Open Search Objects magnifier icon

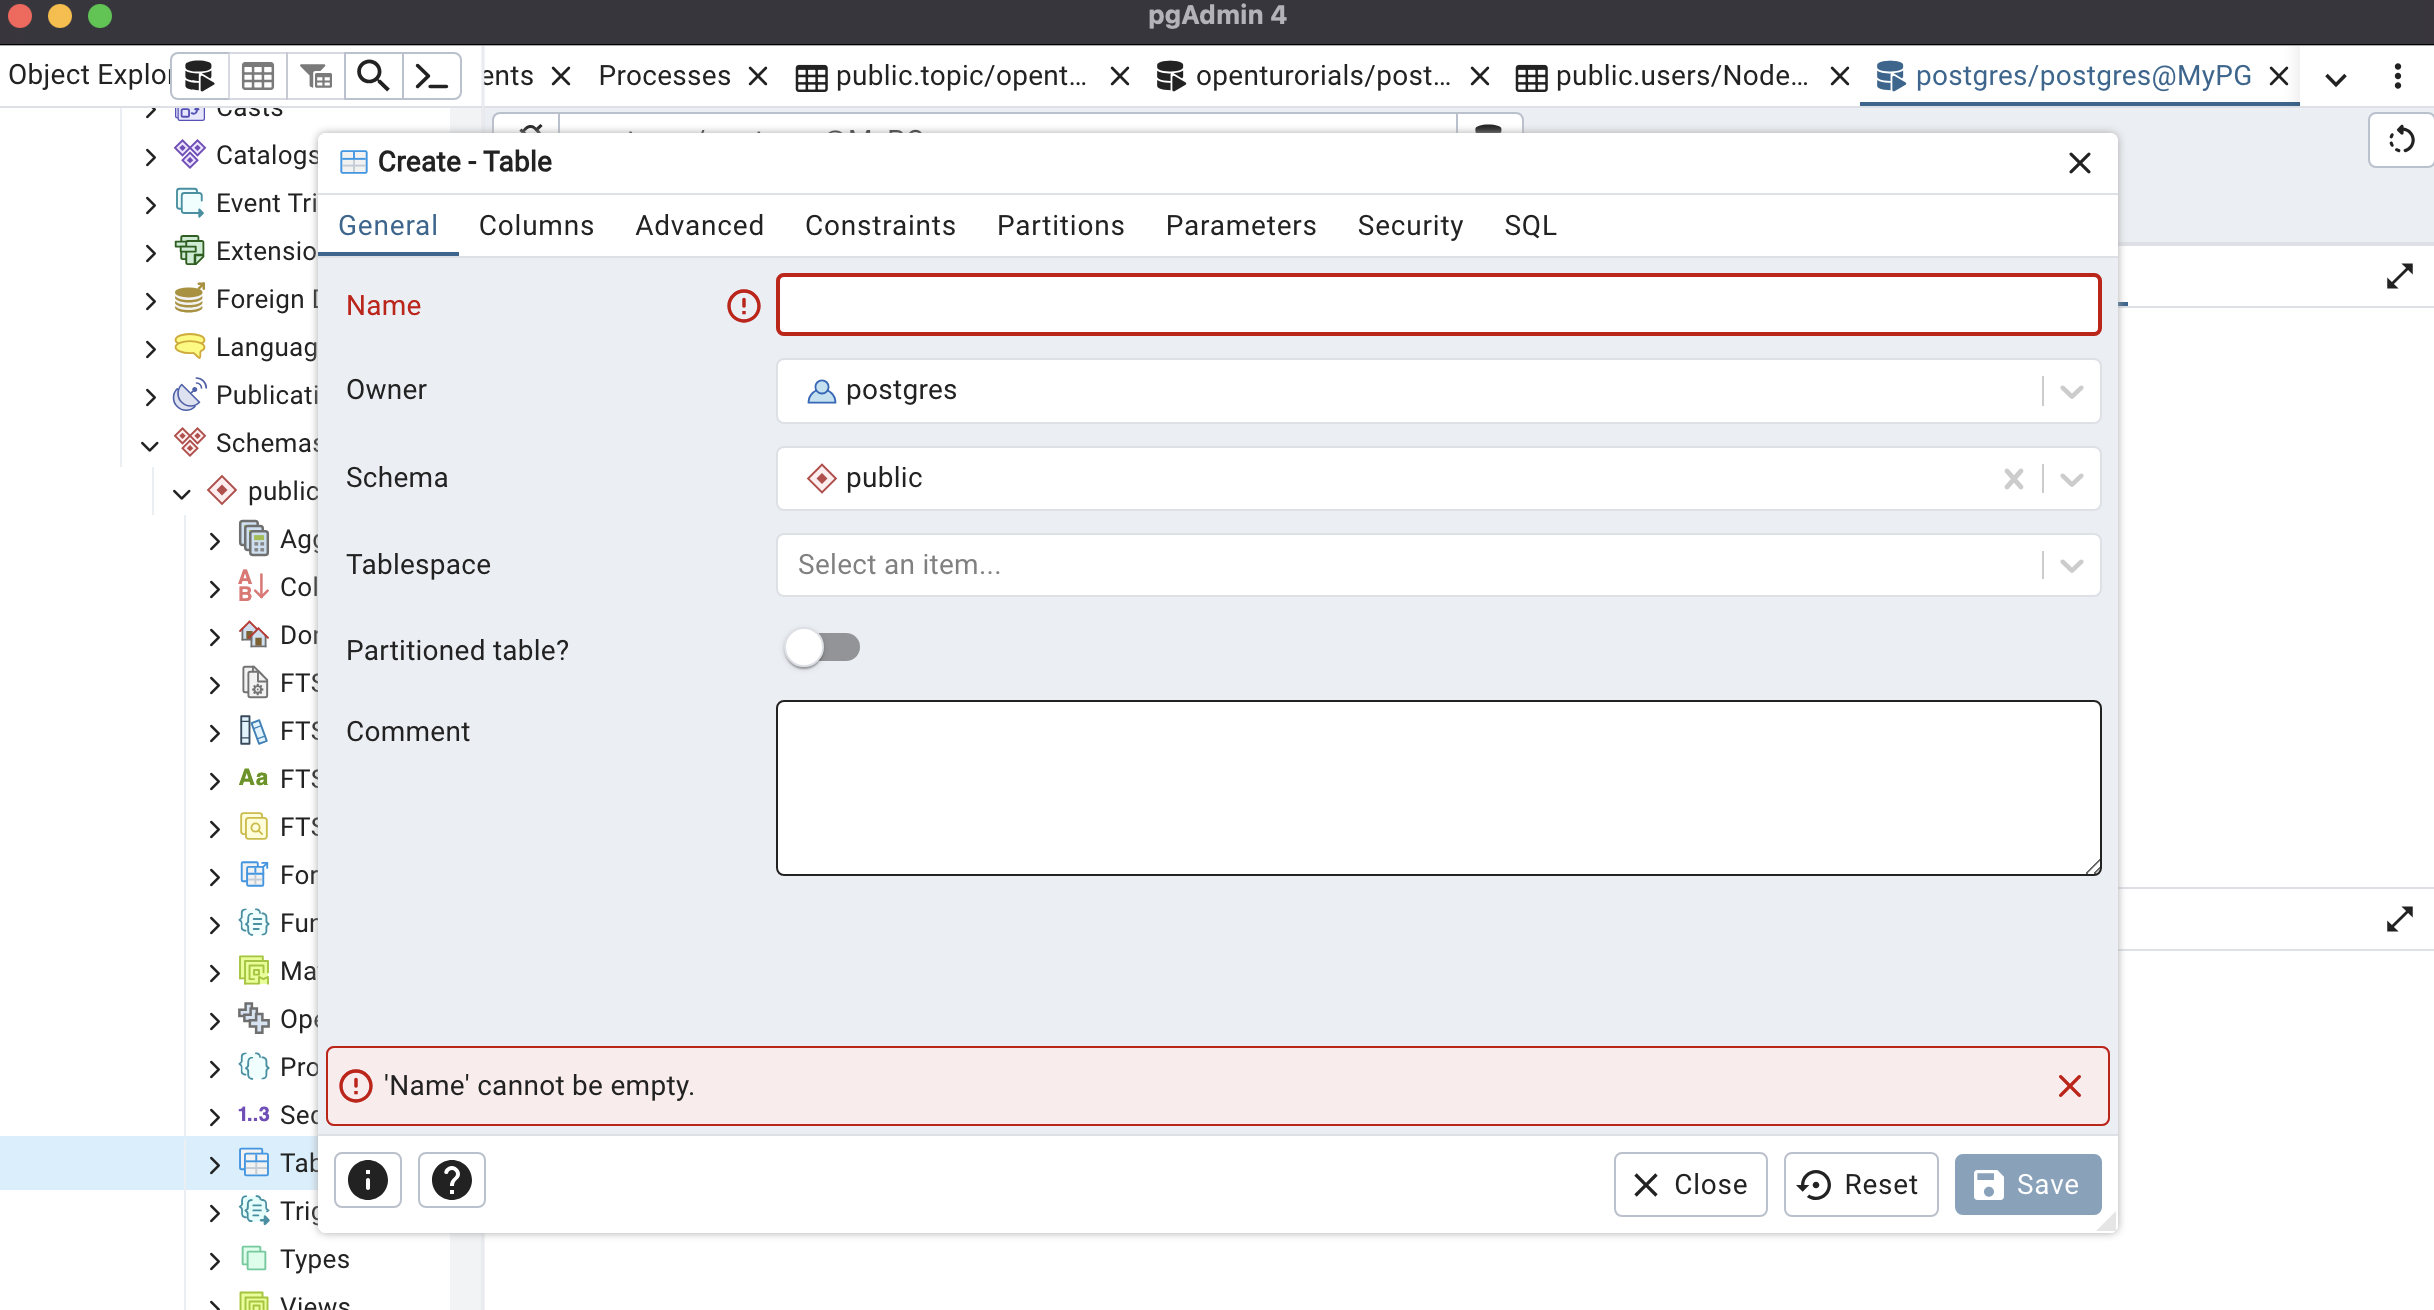(x=373, y=76)
